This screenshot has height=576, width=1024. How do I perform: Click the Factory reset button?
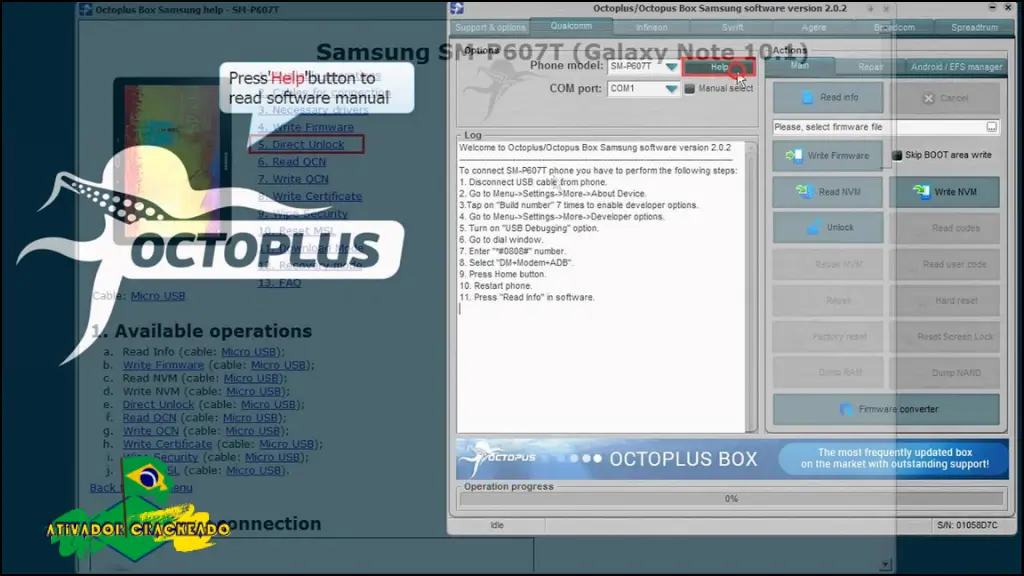click(x=827, y=336)
